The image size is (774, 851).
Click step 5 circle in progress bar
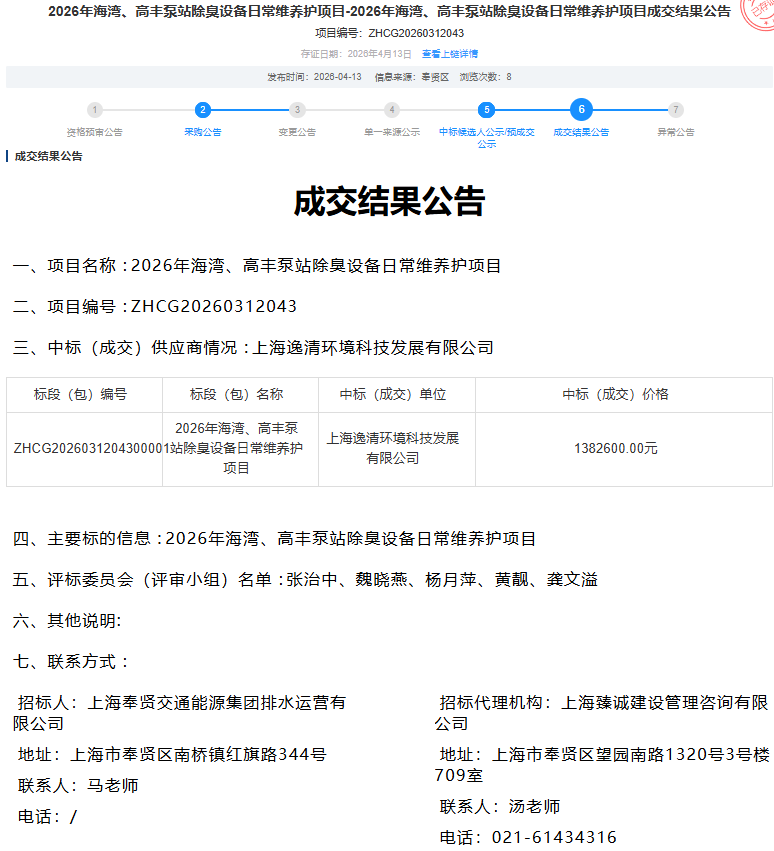[x=486, y=110]
